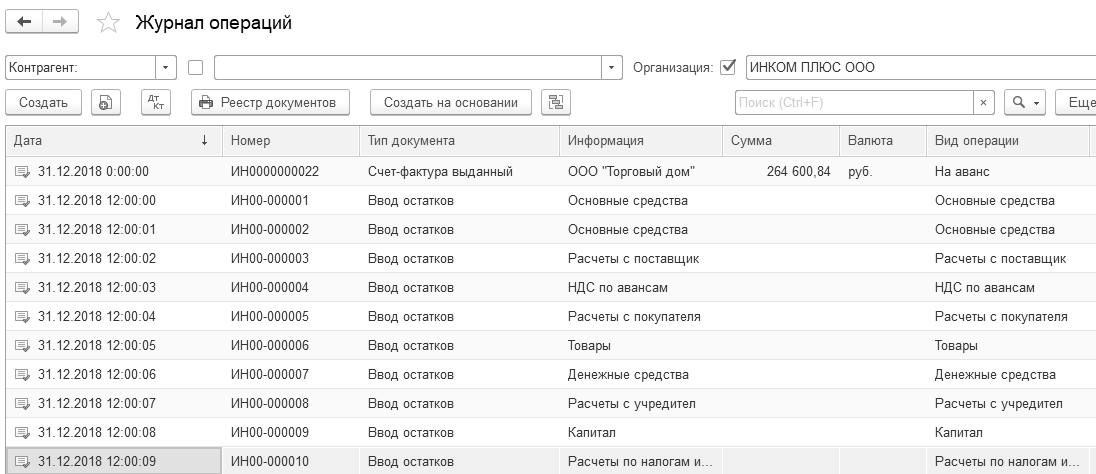Click document icon of Счет-фактура выданный row
This screenshot has height=474, width=1096.
click(22, 172)
